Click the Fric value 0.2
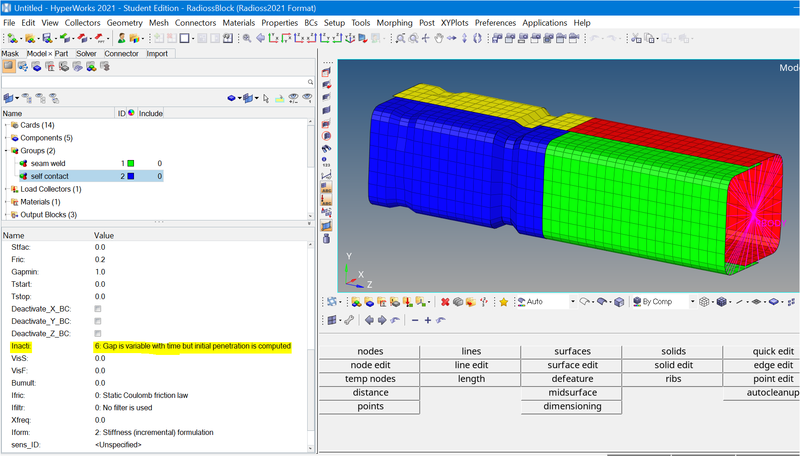 (100, 260)
